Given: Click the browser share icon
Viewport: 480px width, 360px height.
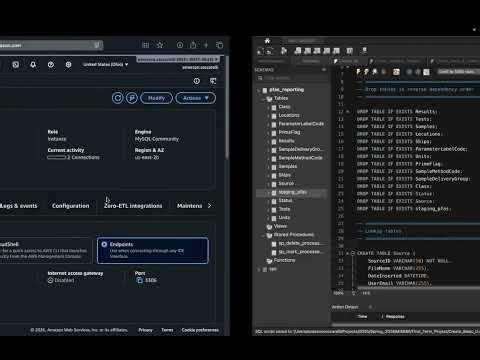Looking at the screenshot, I should tap(193, 45).
